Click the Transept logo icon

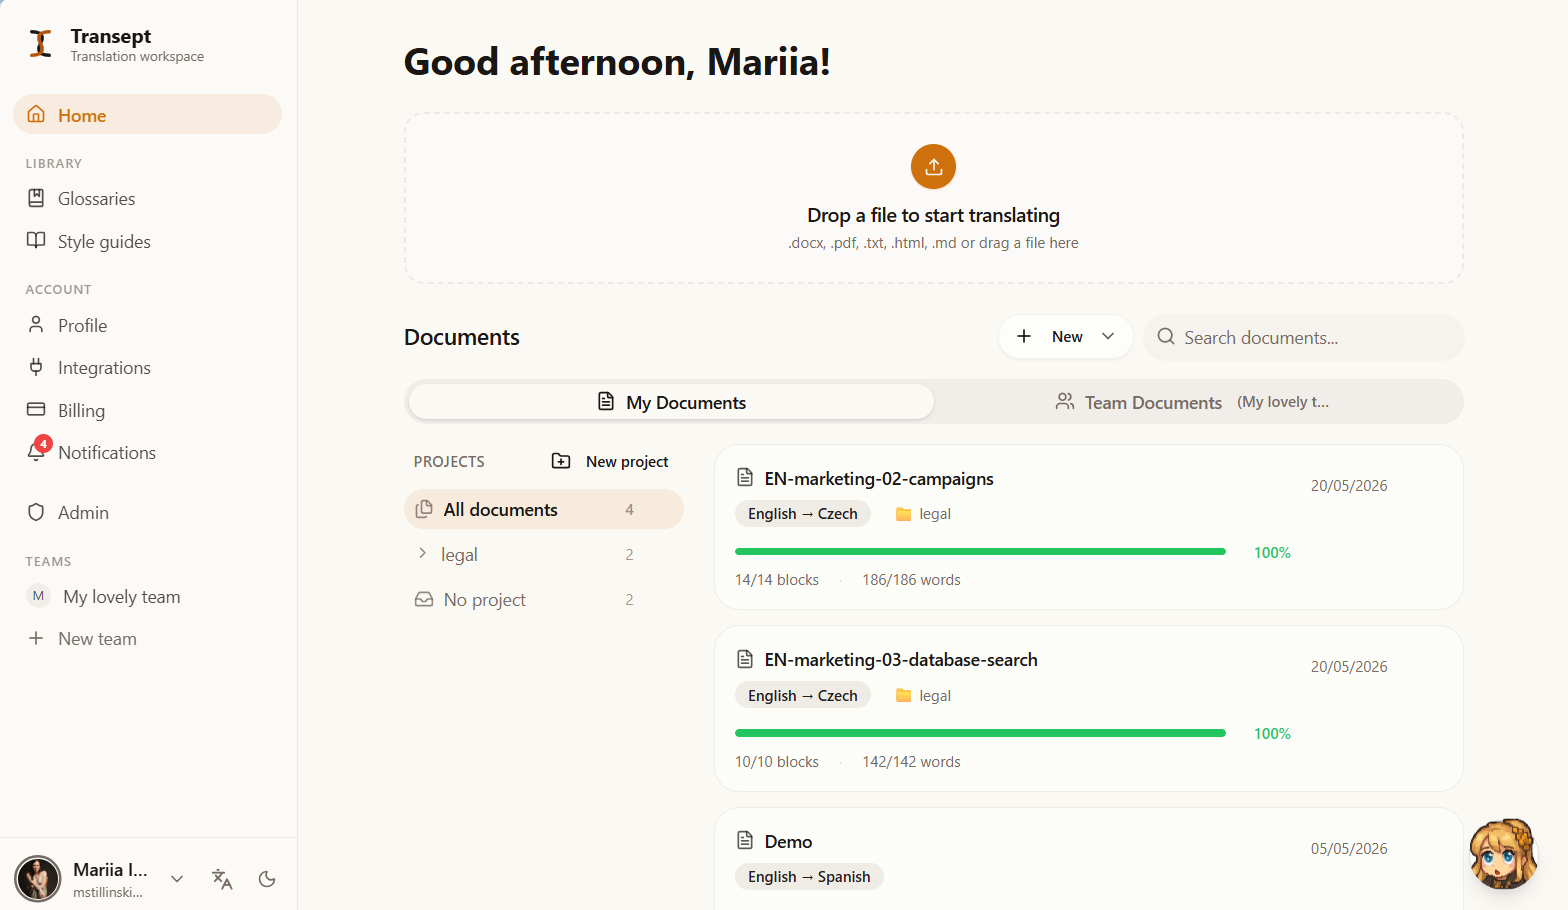point(40,44)
